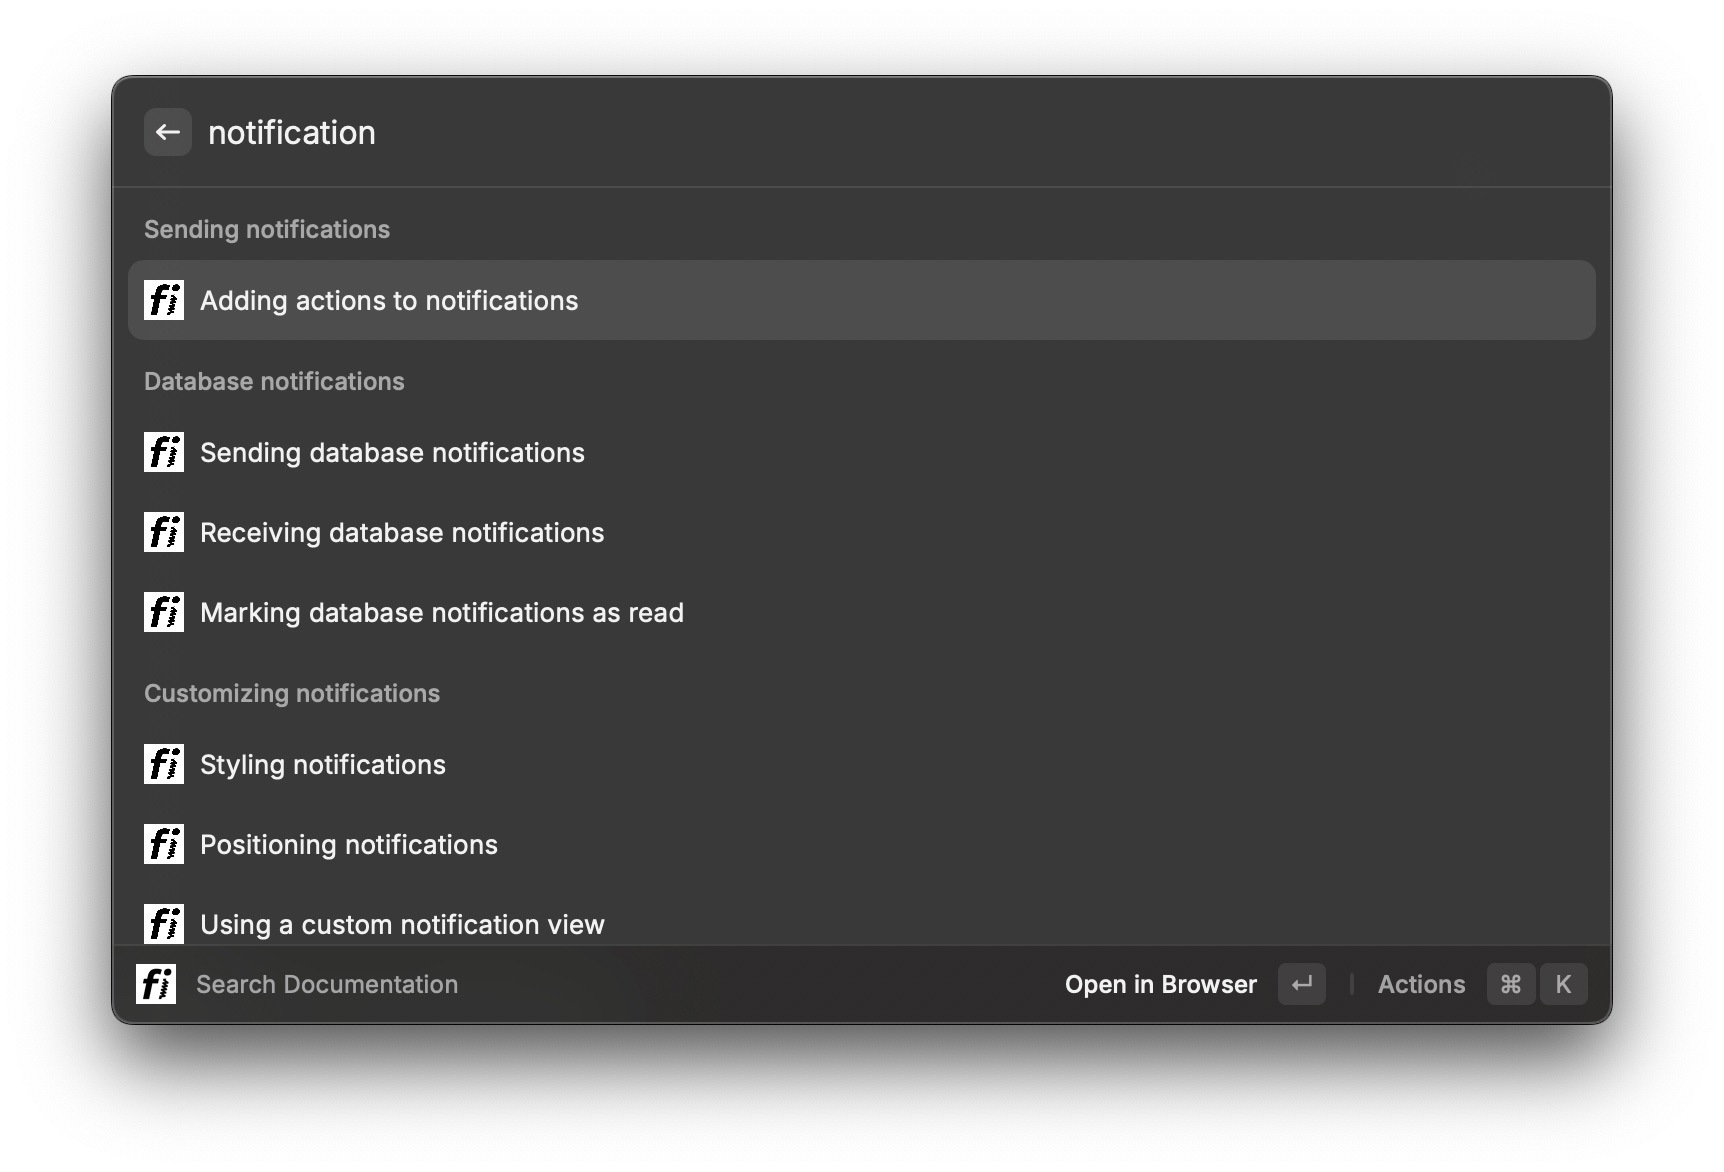Click Customizing notifications section header

click(x=292, y=693)
